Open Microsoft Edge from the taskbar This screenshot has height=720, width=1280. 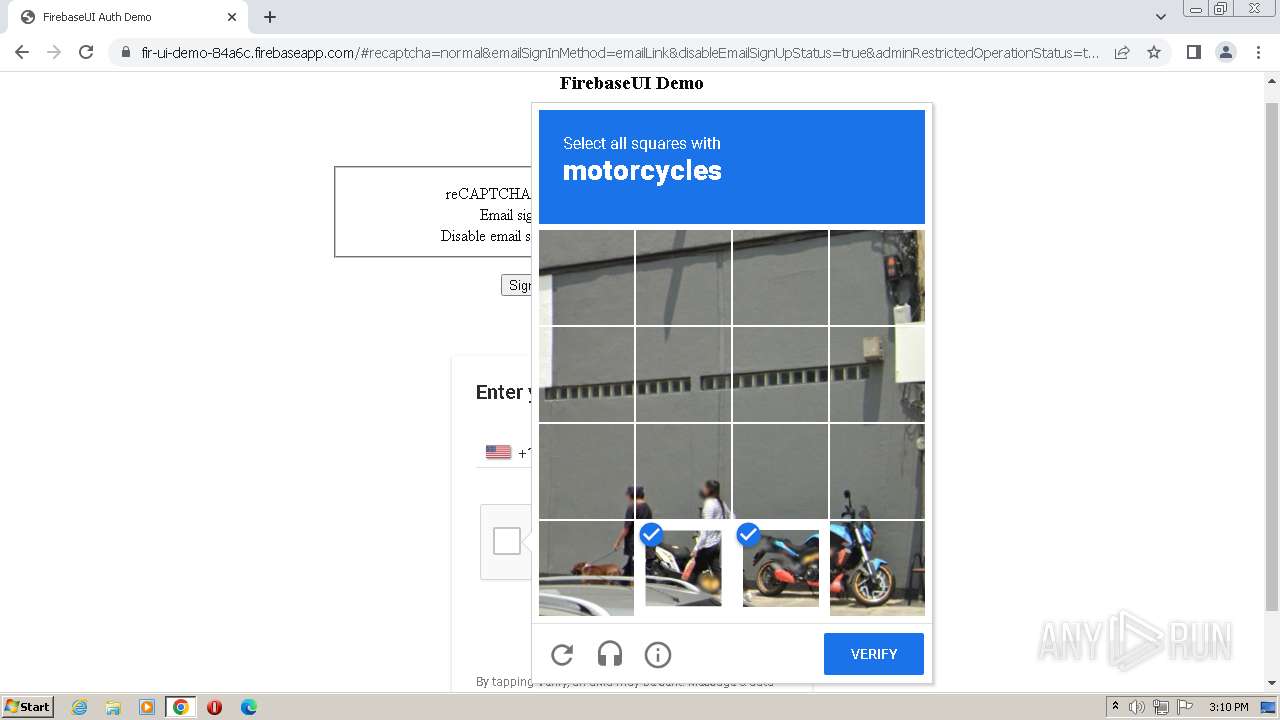click(249, 707)
